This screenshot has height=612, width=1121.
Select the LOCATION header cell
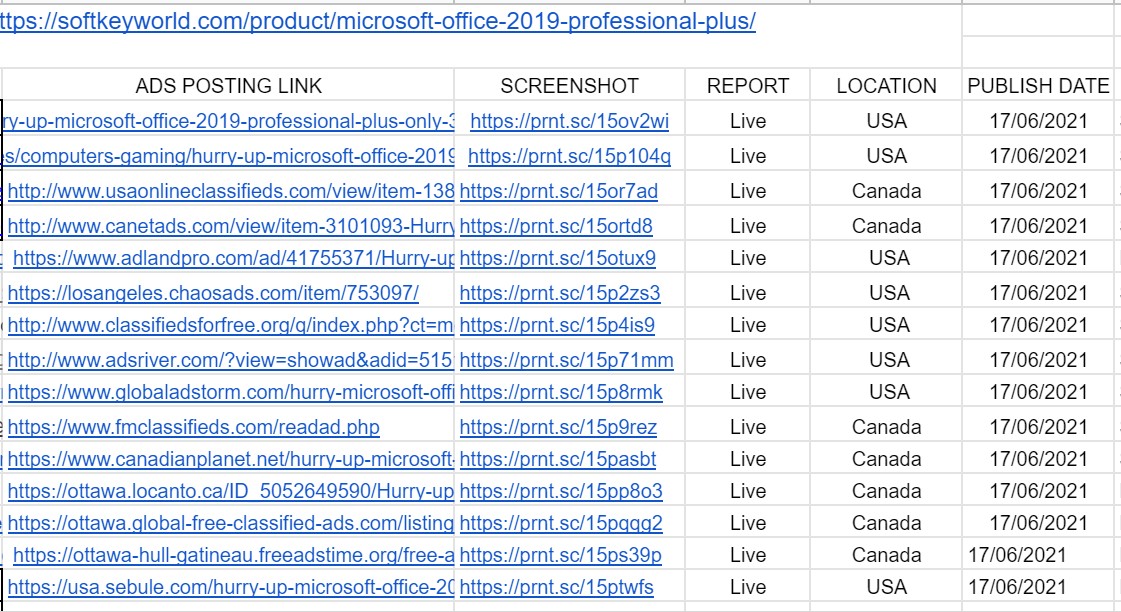click(887, 86)
